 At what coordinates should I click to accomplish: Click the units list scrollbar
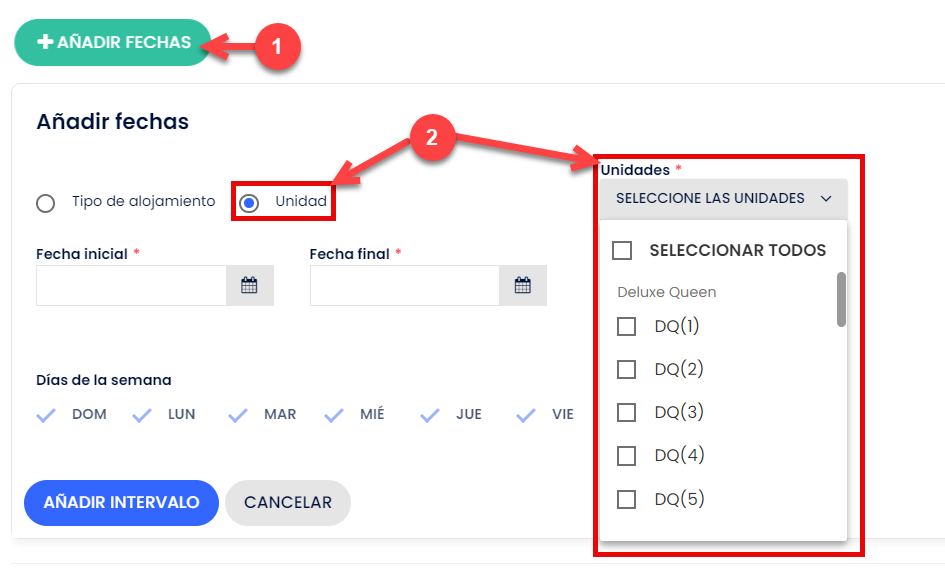pos(841,300)
